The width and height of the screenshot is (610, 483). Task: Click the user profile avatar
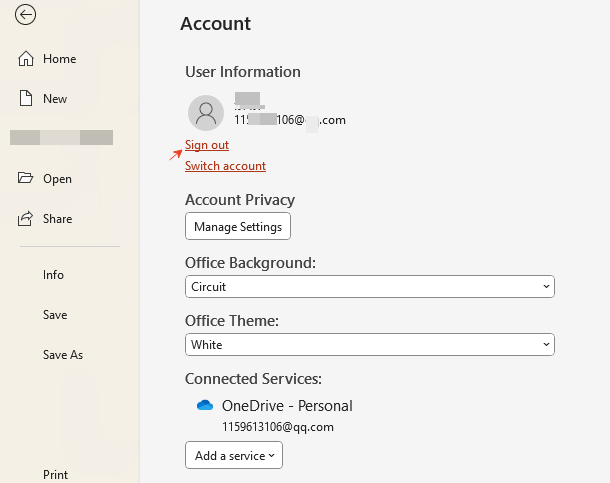[206, 113]
